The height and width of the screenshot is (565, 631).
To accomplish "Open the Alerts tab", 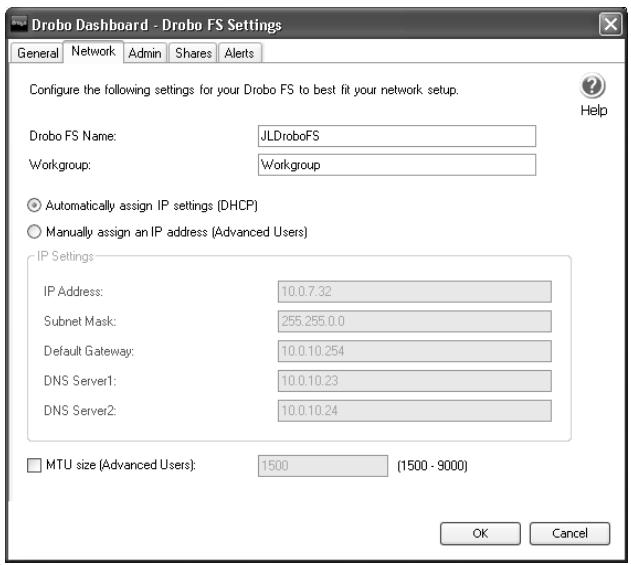I will click(239, 53).
